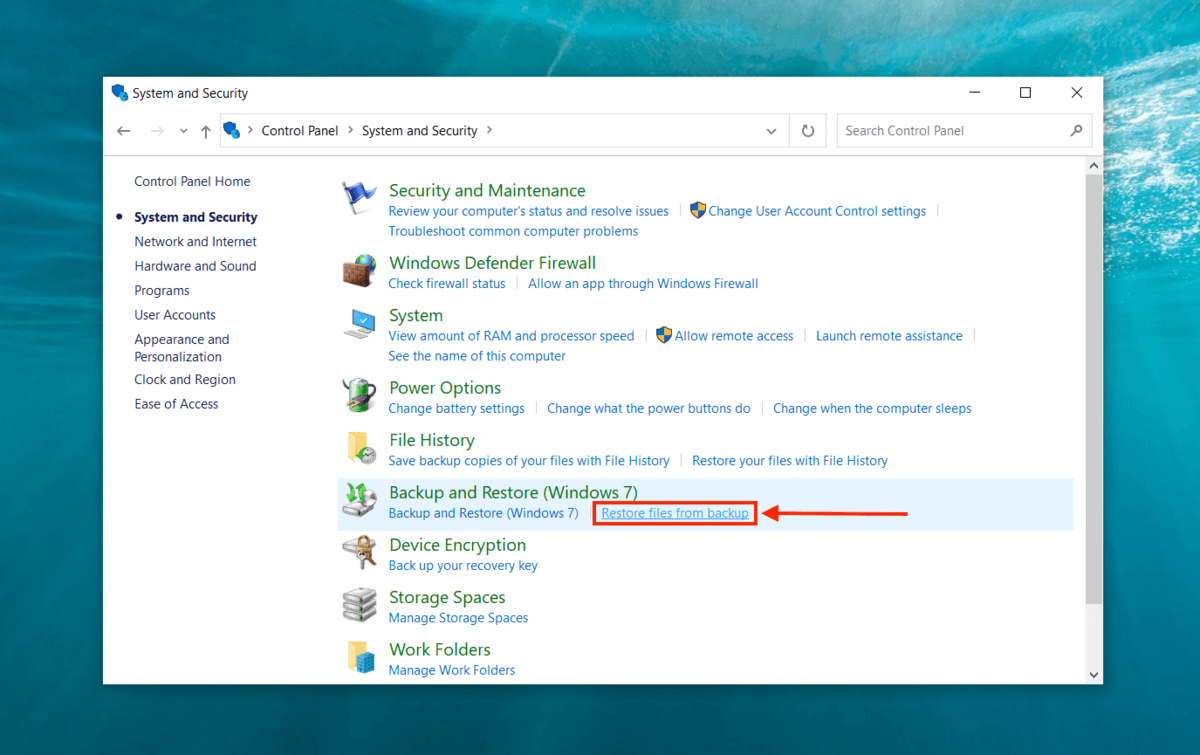The image size is (1200, 755).
Task: Click the Security and Maintenance flag icon
Action: click(359, 198)
